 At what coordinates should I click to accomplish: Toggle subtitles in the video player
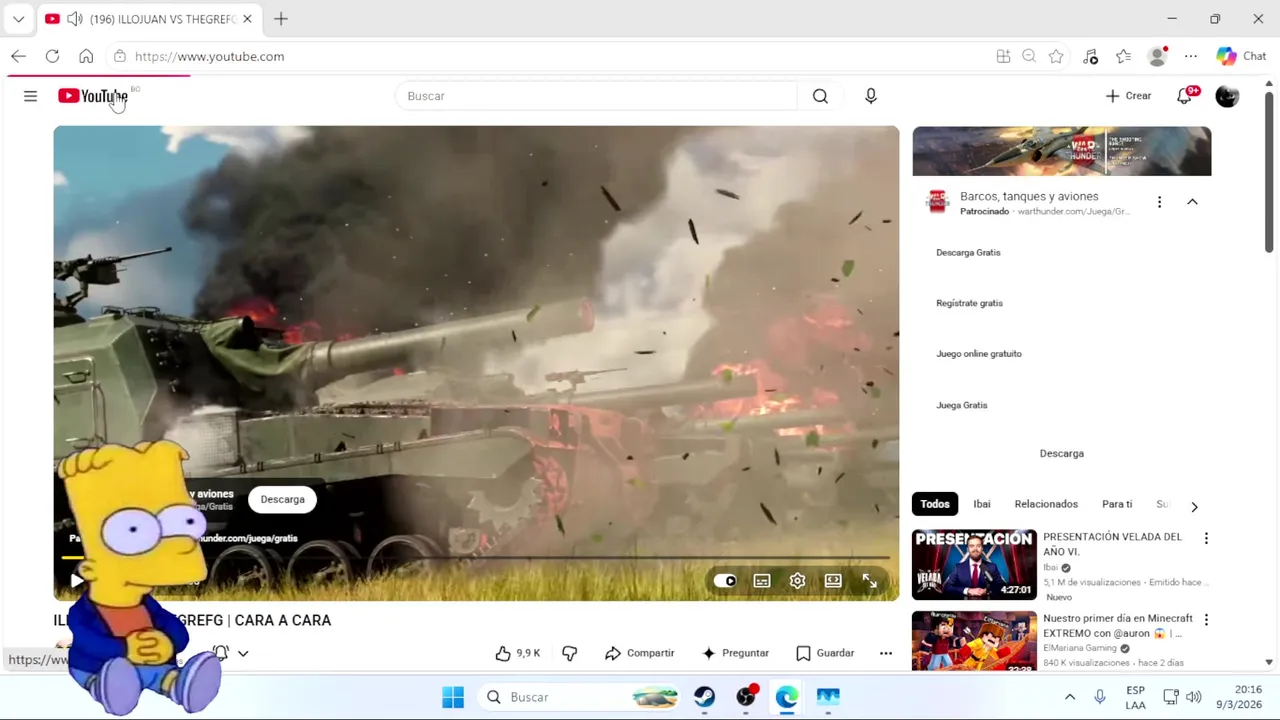762,581
